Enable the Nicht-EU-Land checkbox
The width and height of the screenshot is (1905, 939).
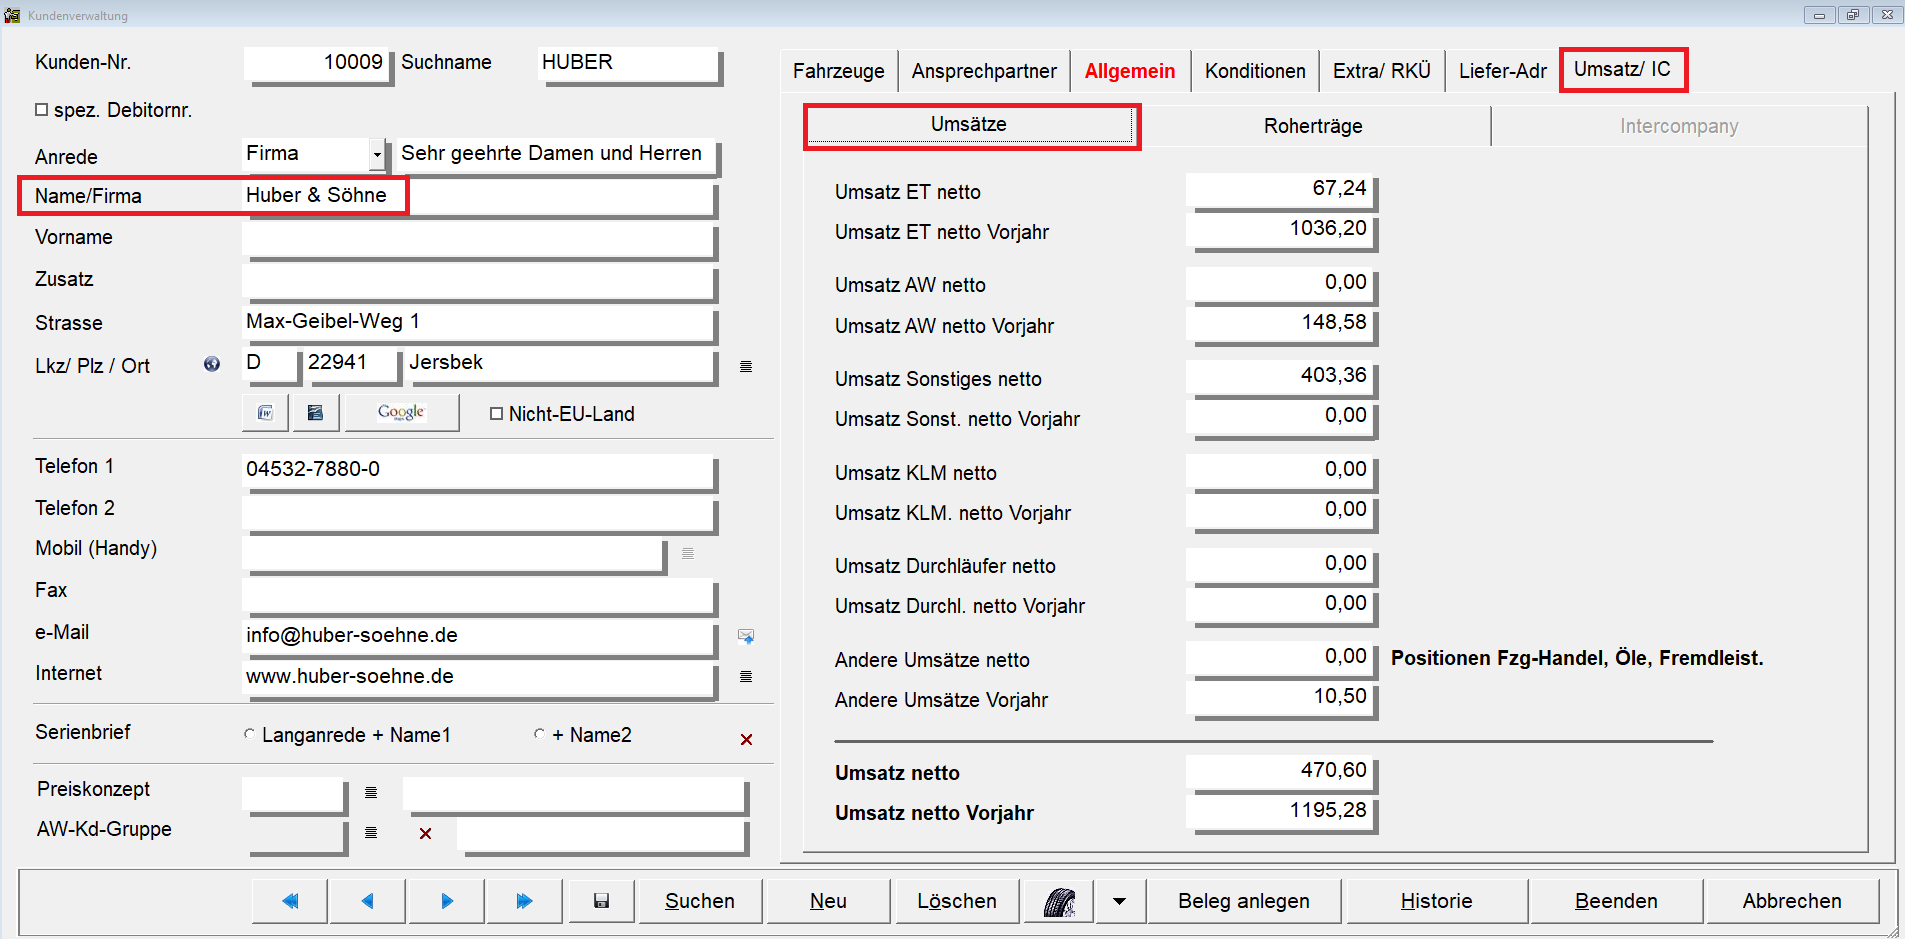[x=496, y=414]
